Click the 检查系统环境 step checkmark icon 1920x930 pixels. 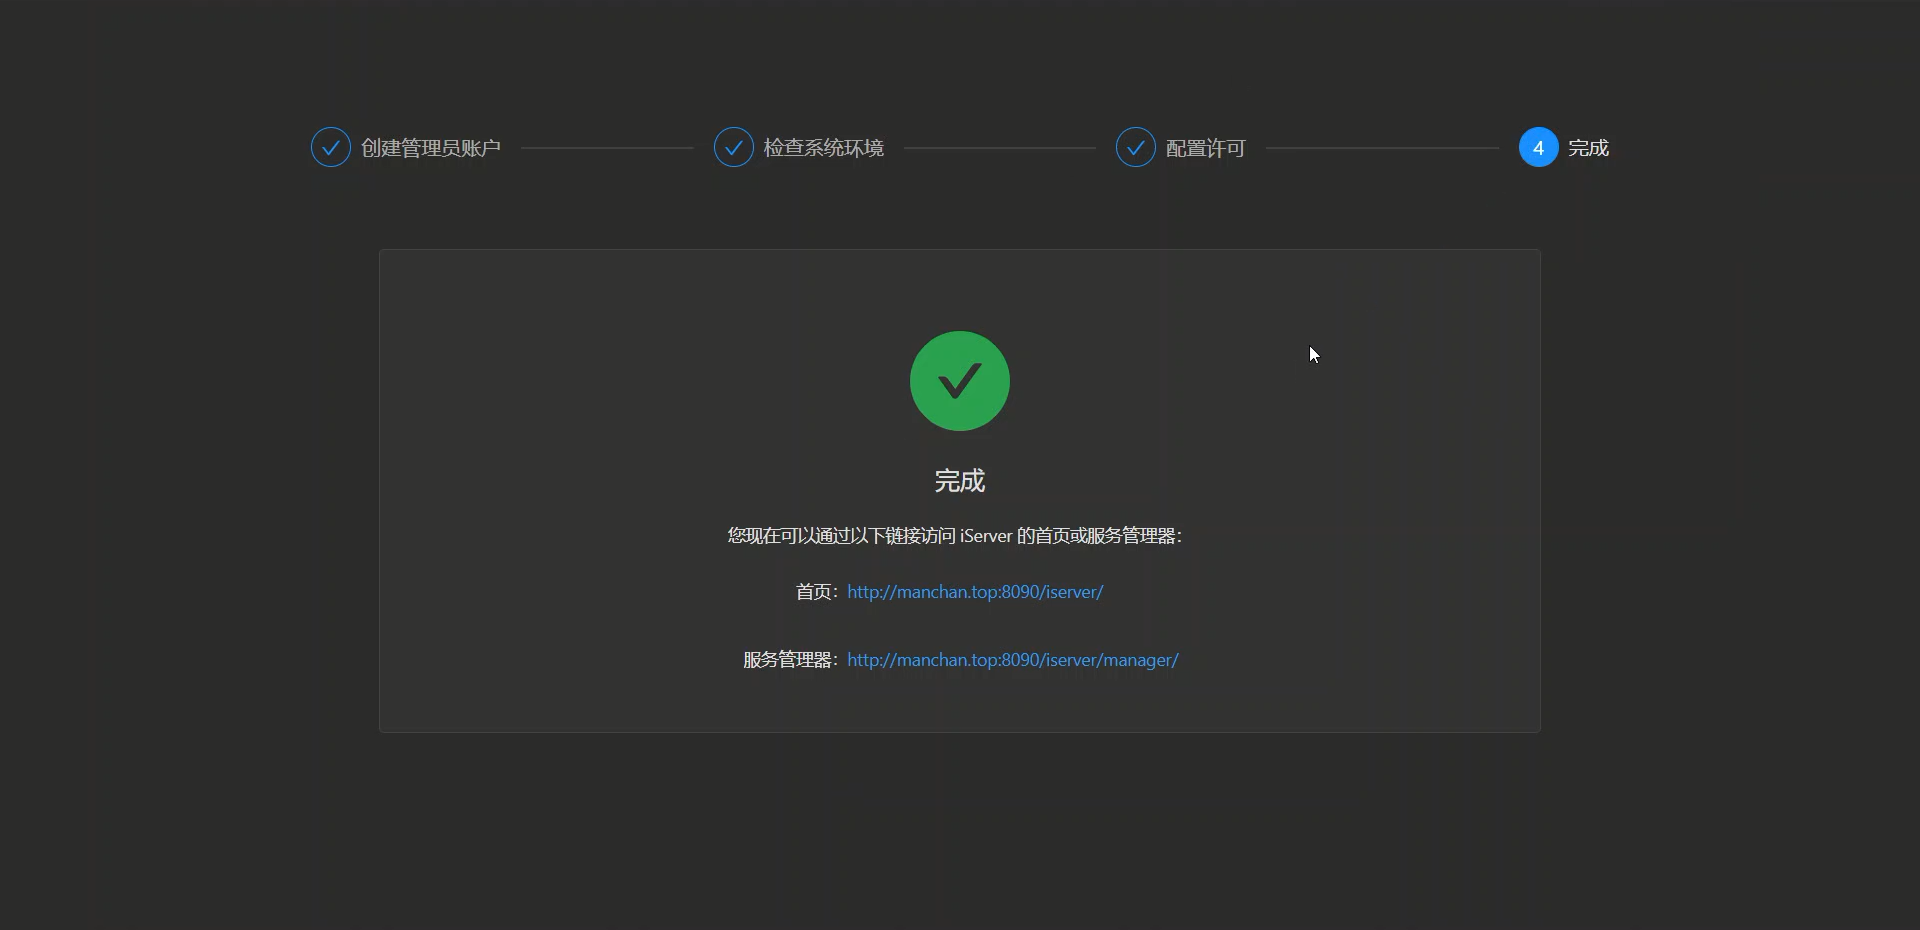pyautogui.click(x=733, y=147)
